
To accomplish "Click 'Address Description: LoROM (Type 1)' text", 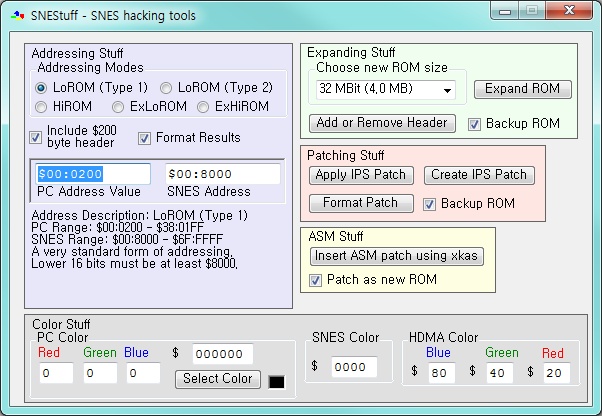I will point(139,215).
